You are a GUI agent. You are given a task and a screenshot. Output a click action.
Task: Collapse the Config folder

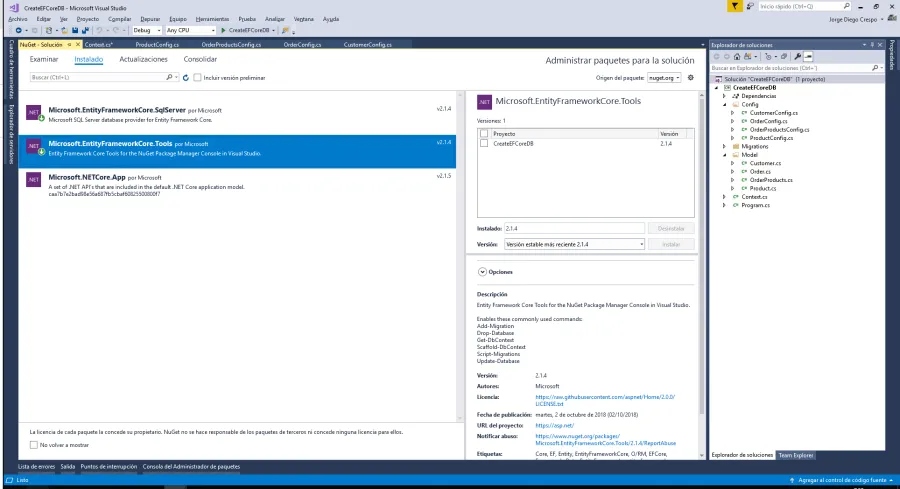(724, 104)
